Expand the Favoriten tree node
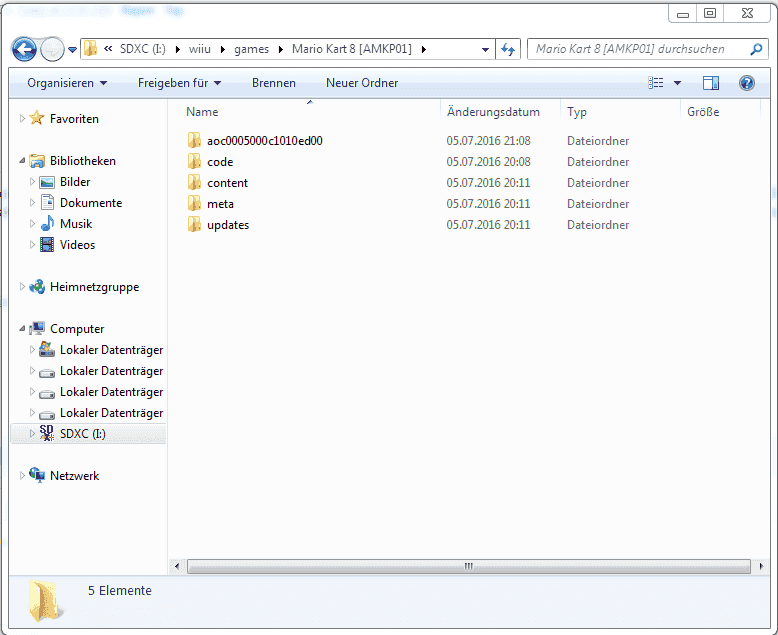The width and height of the screenshot is (778, 635). pos(22,118)
